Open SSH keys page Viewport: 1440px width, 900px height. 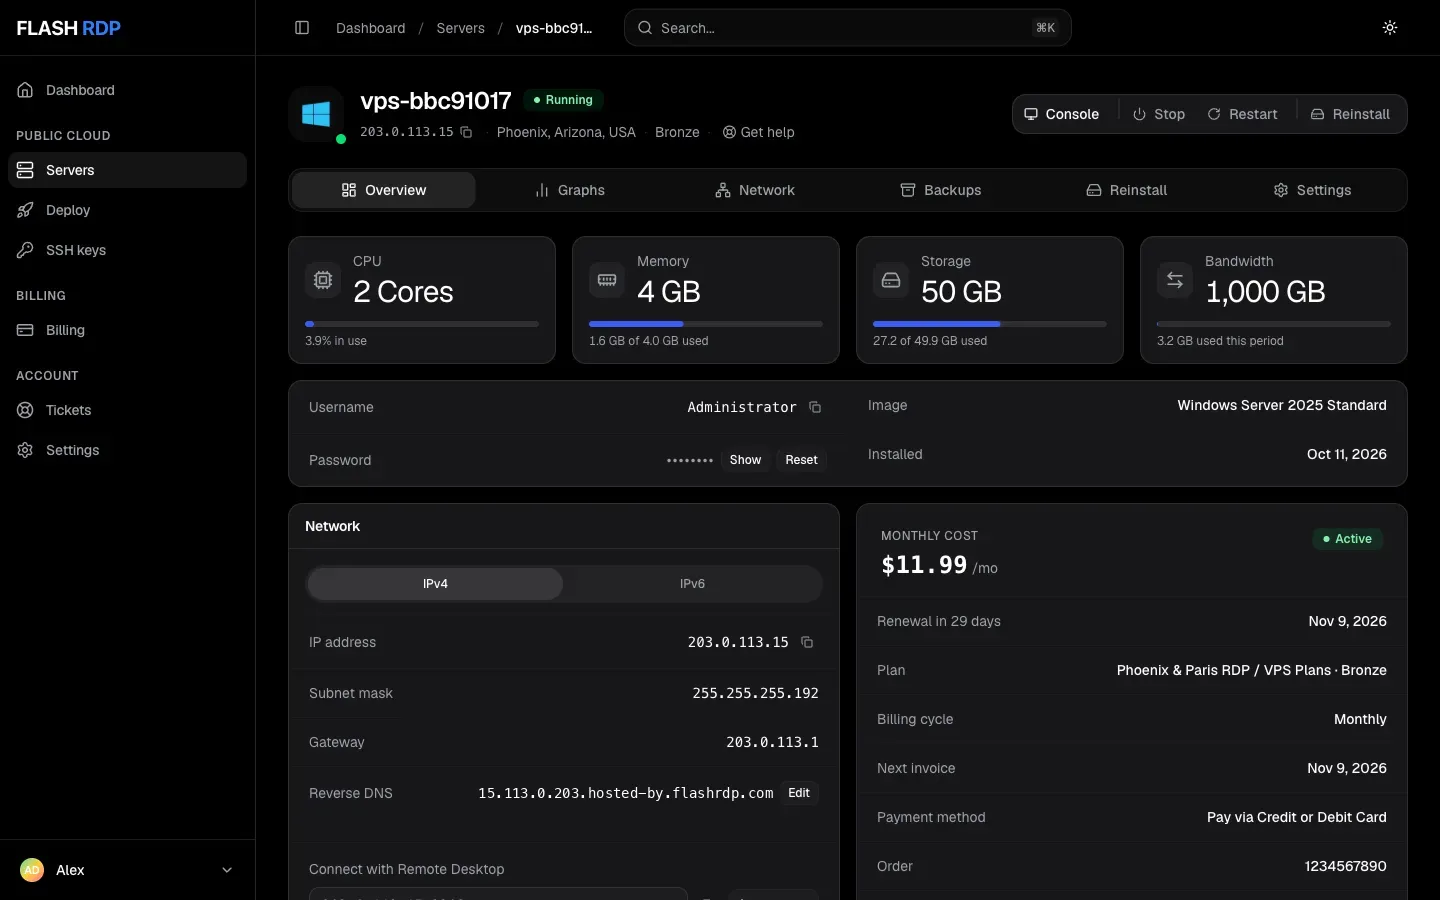click(127, 250)
